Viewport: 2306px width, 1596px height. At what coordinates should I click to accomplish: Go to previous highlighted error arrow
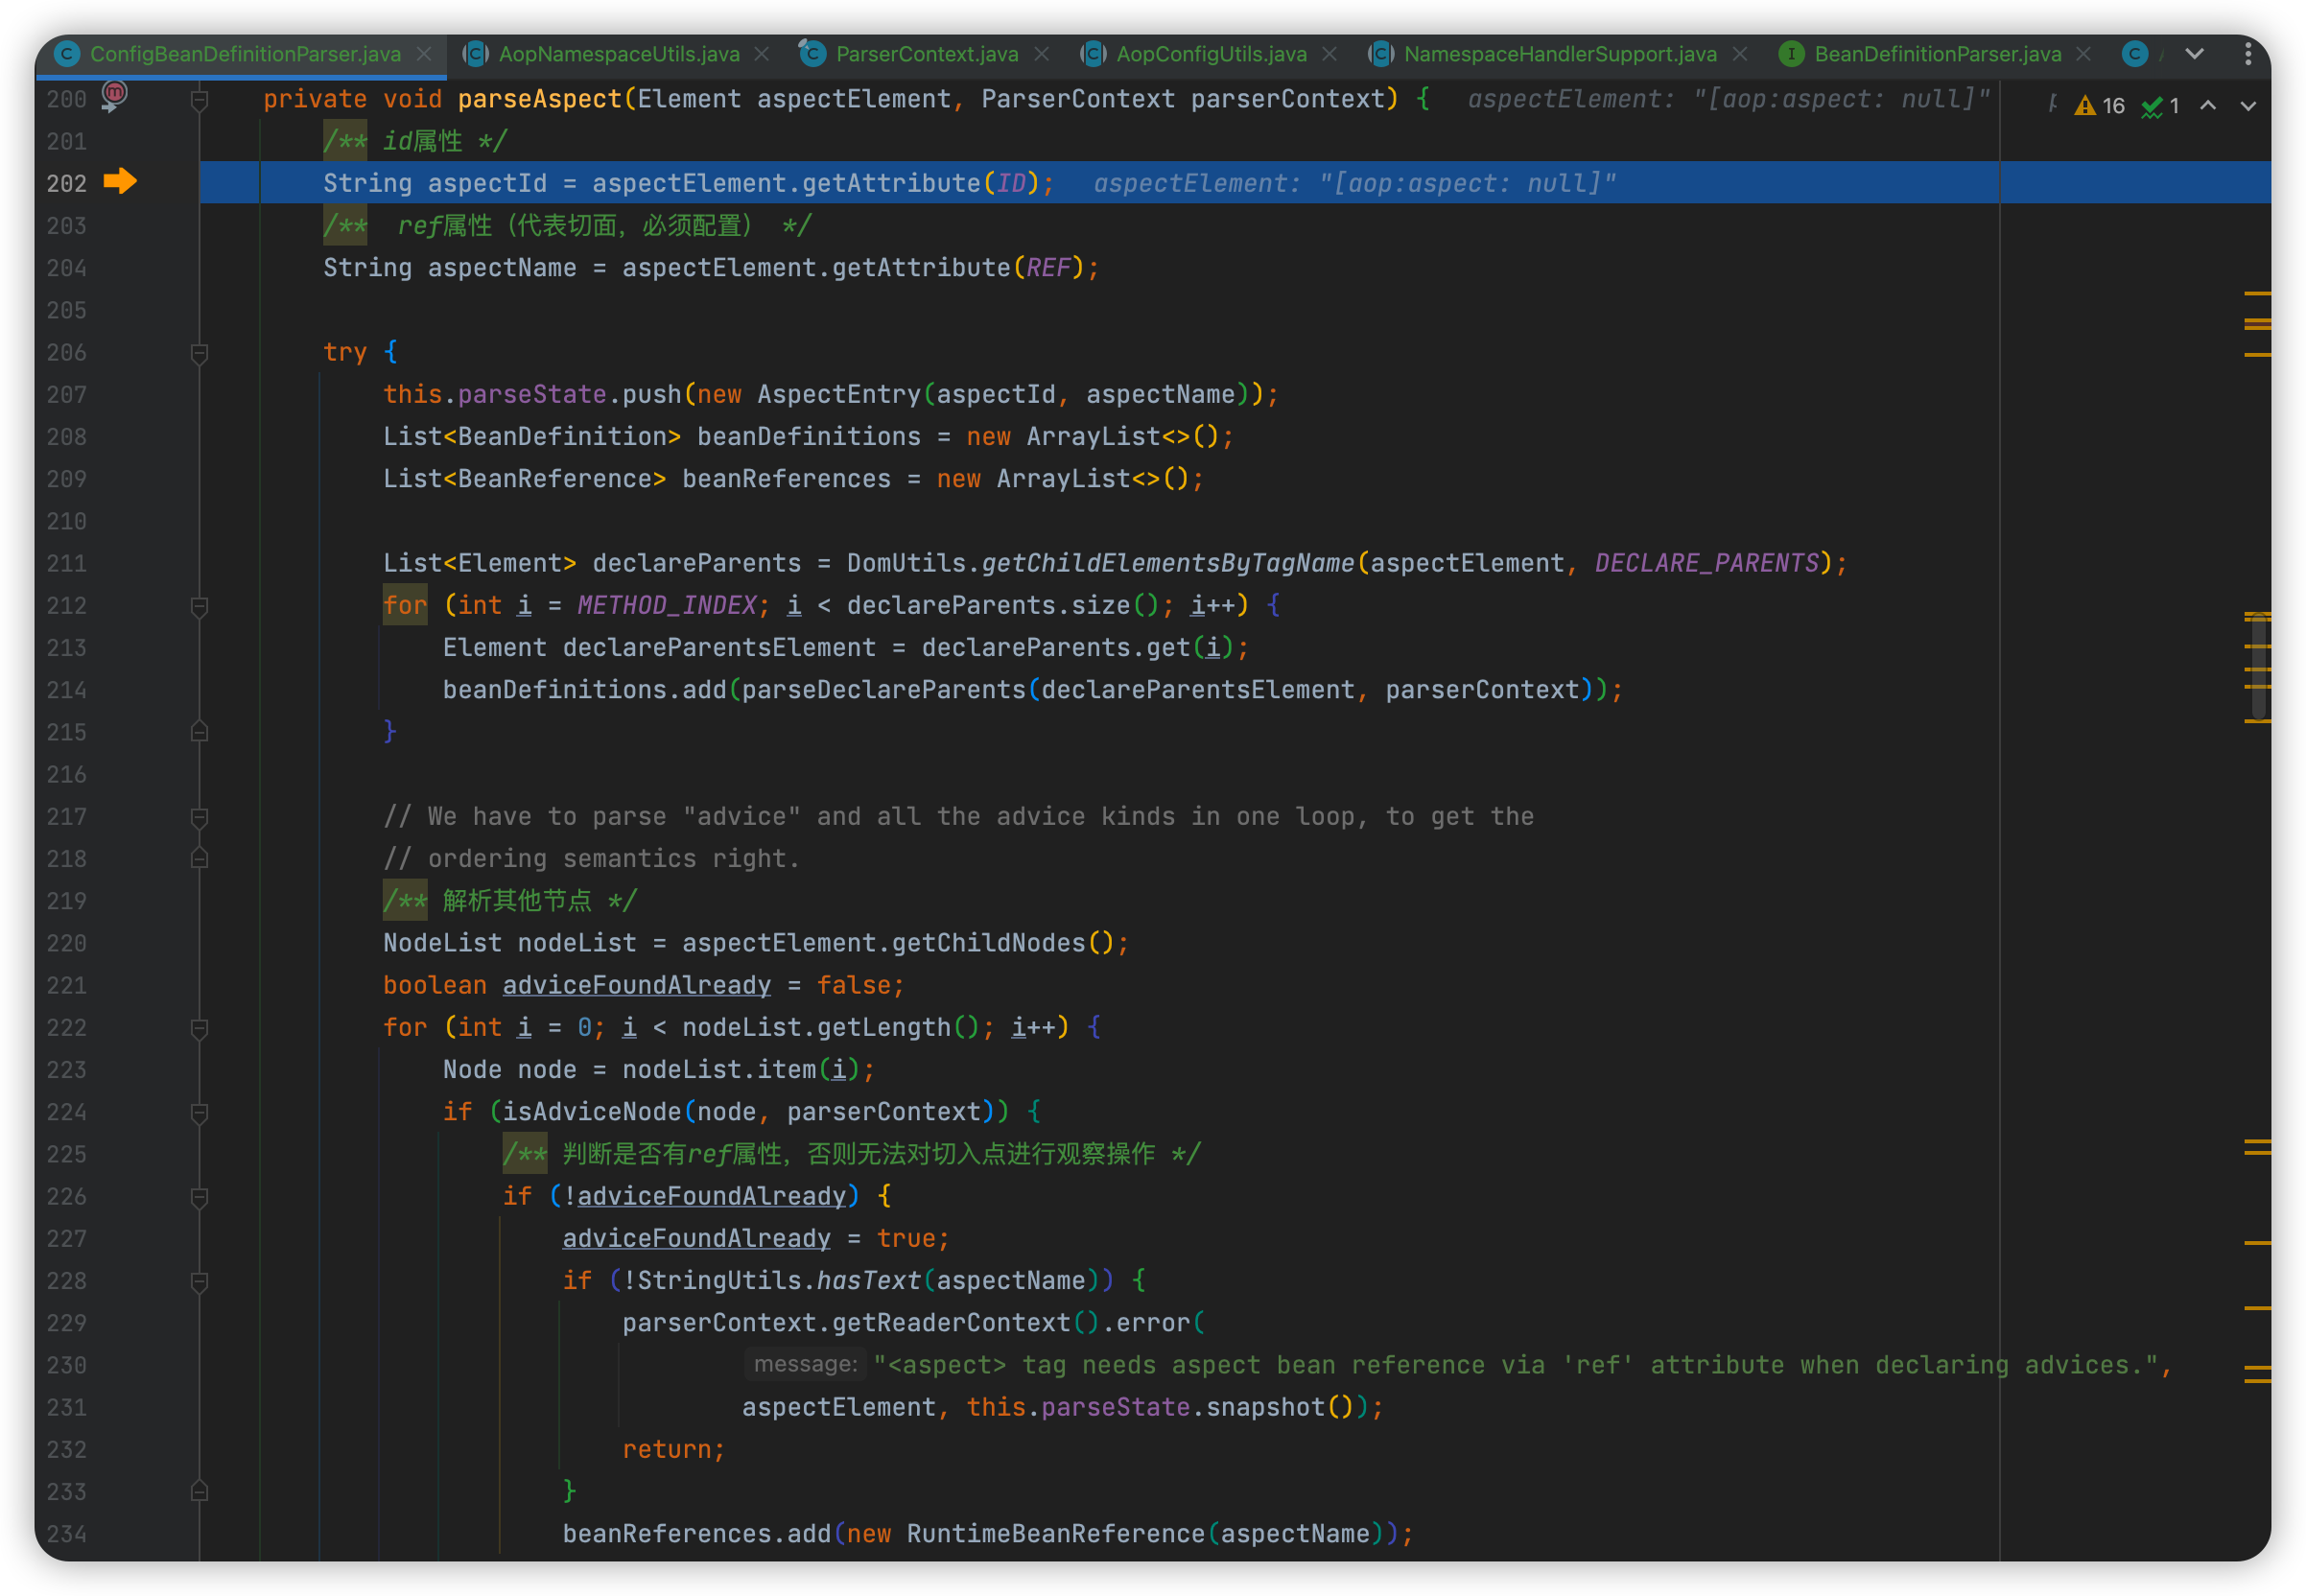(x=2208, y=106)
